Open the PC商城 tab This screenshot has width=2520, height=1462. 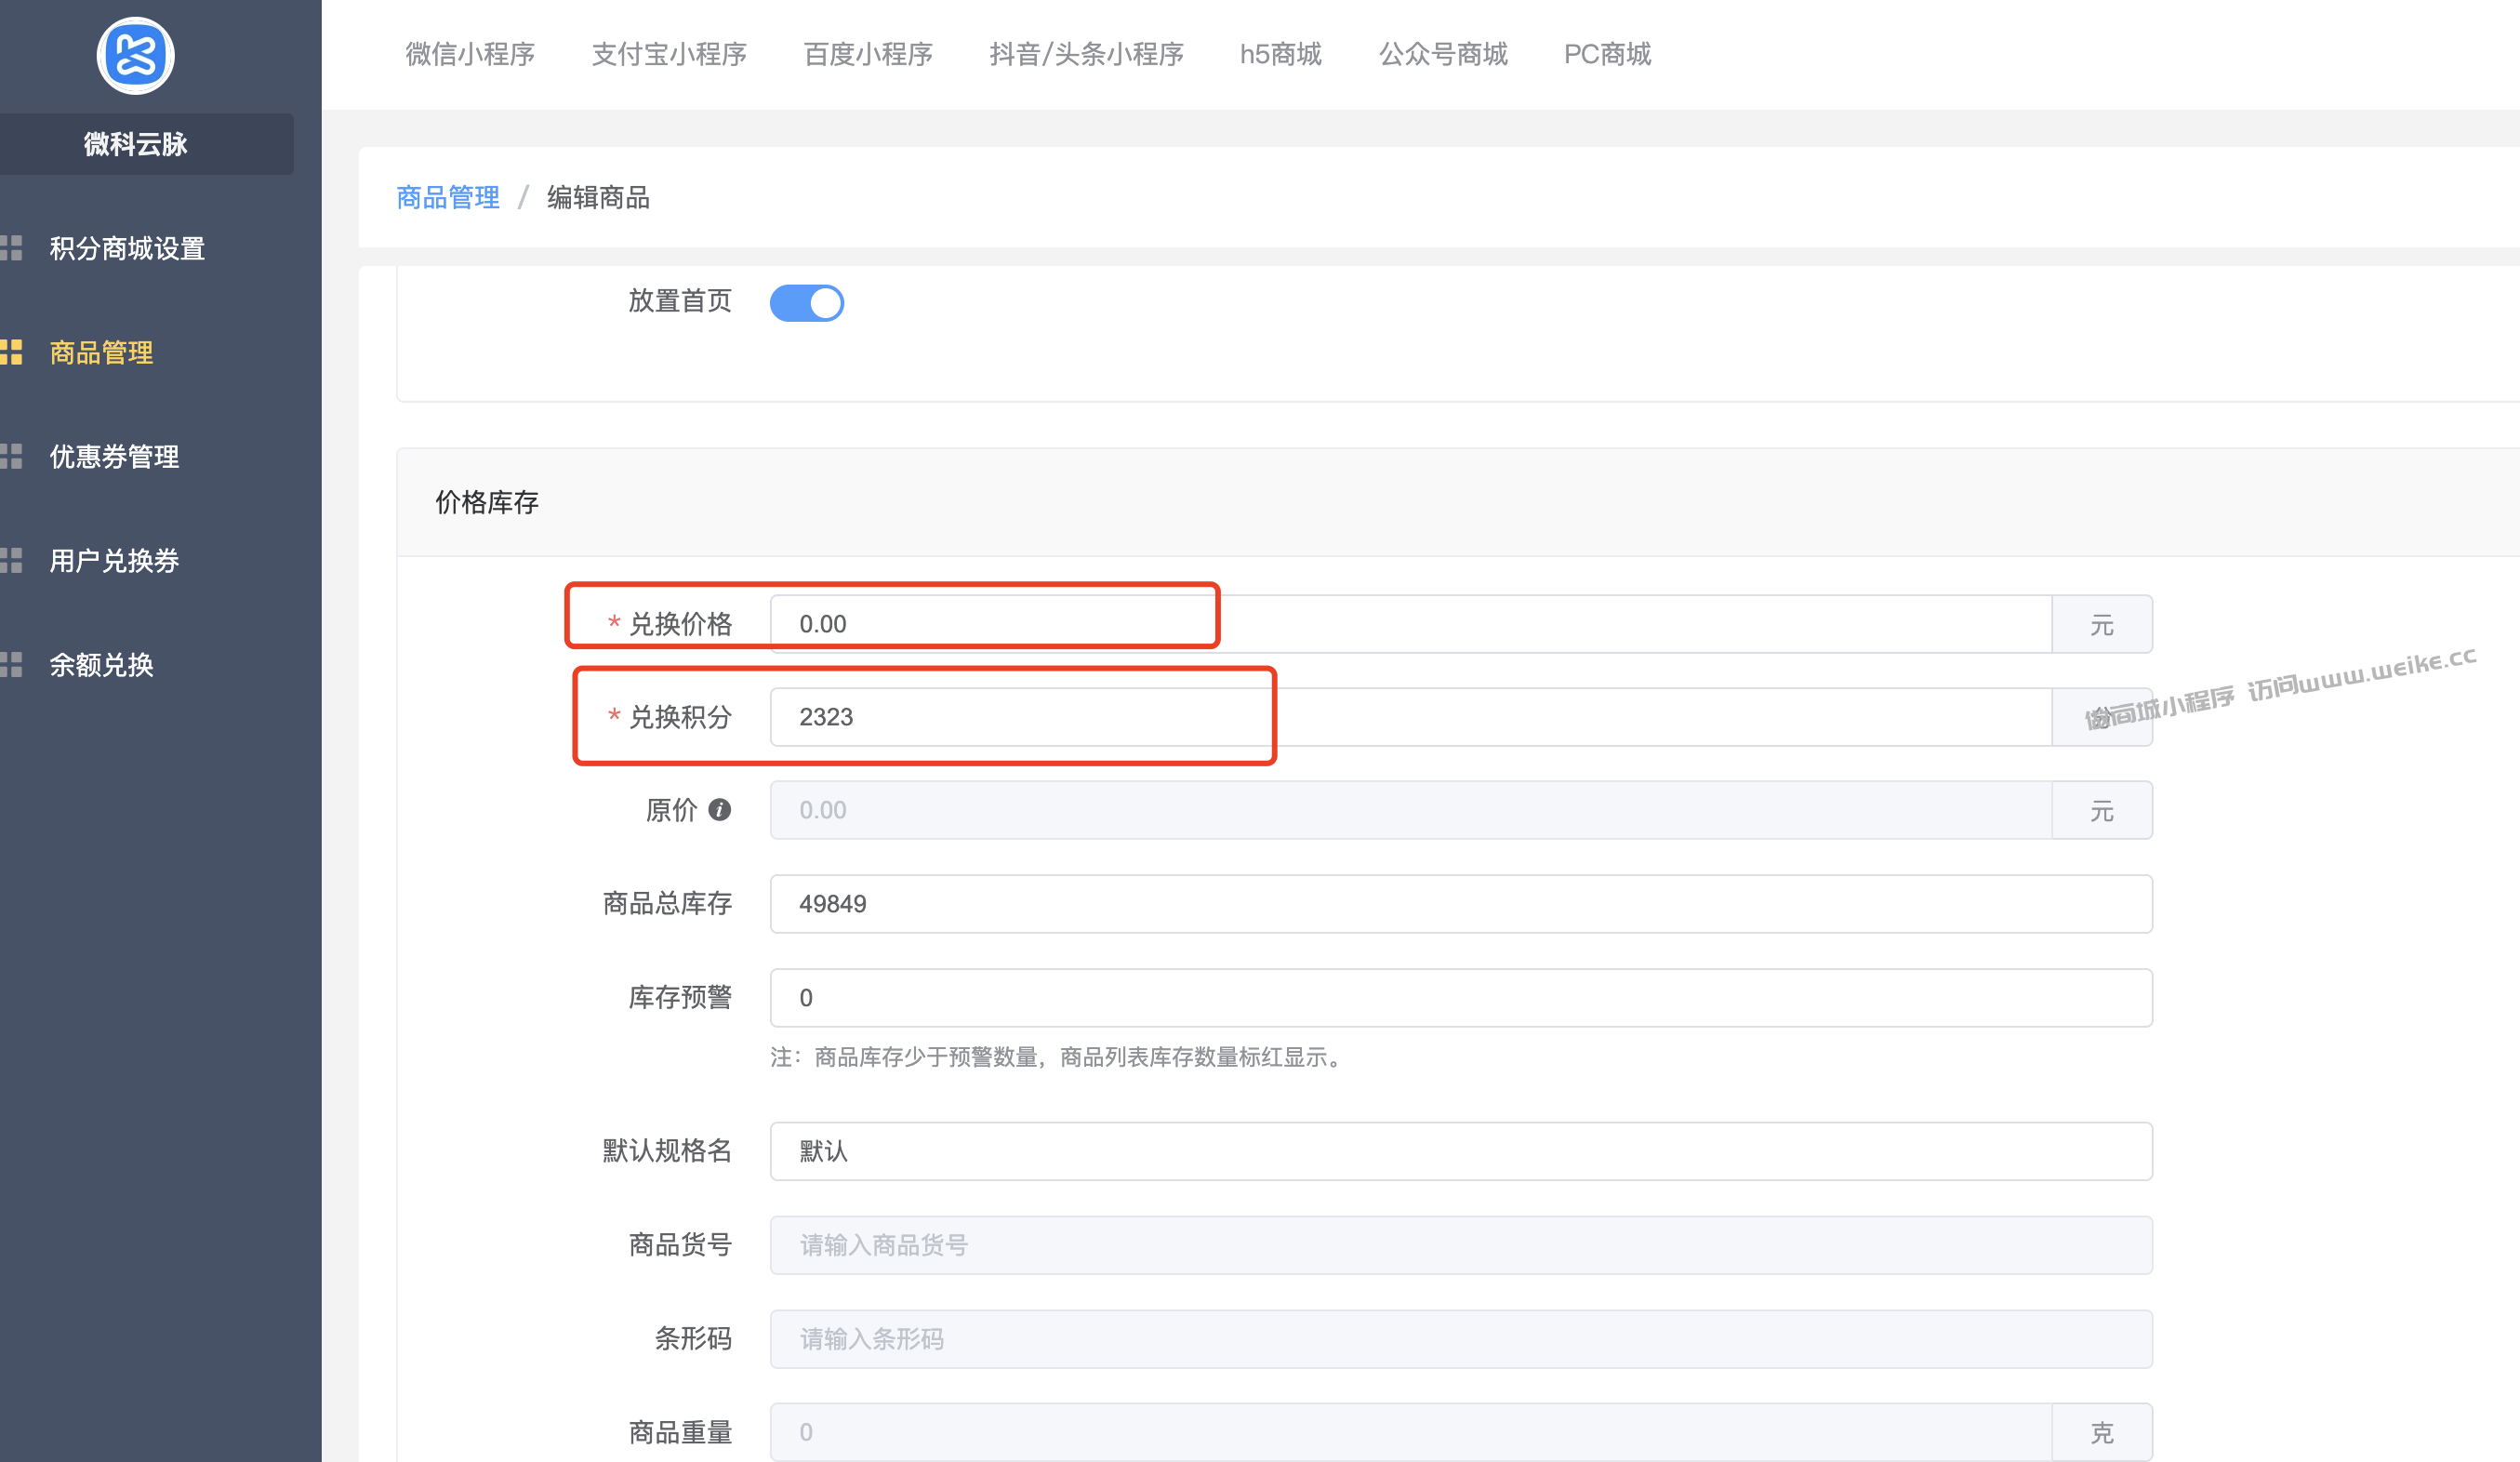click(1607, 54)
